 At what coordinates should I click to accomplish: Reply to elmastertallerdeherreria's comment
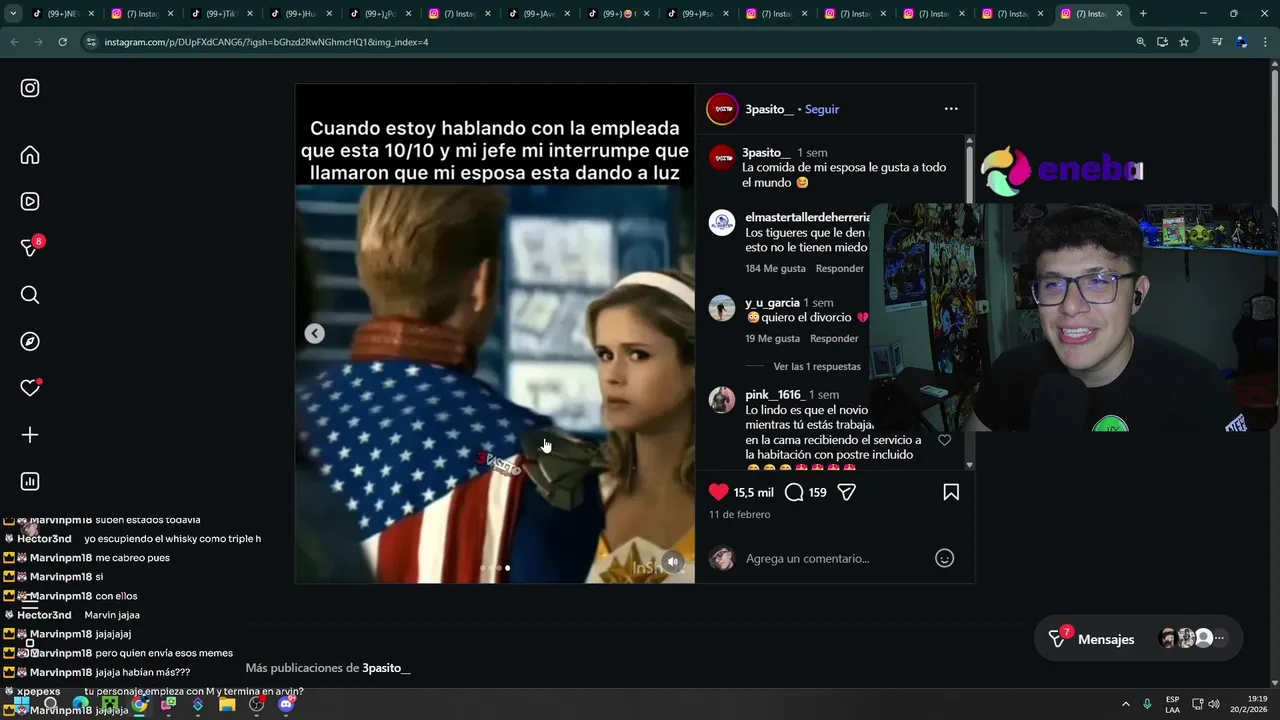point(840,268)
